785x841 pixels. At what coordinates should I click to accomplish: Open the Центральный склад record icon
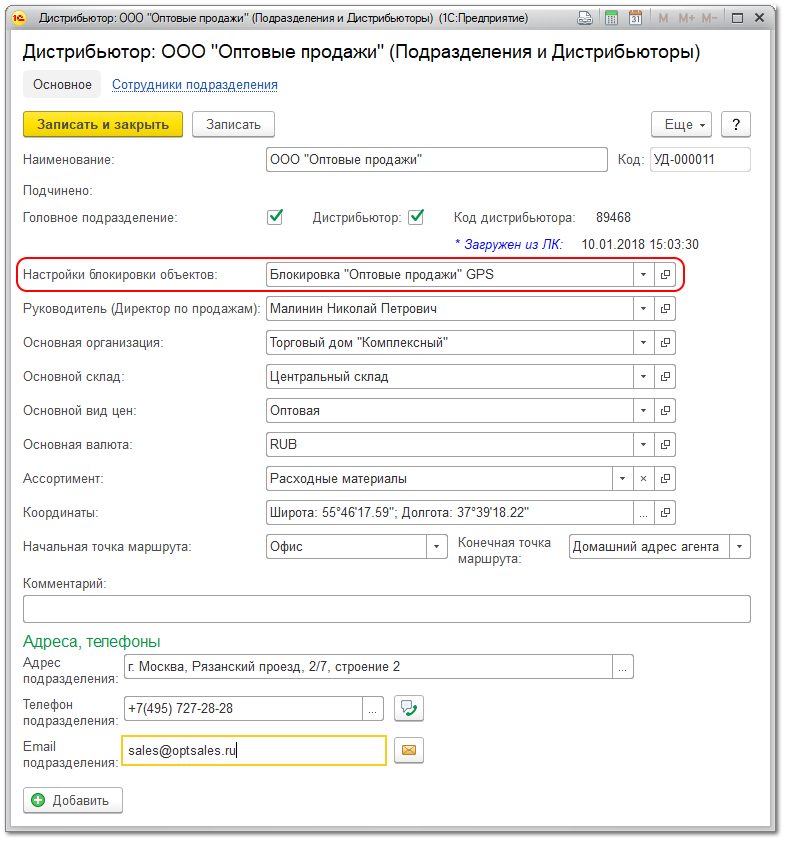pyautogui.click(x=665, y=377)
